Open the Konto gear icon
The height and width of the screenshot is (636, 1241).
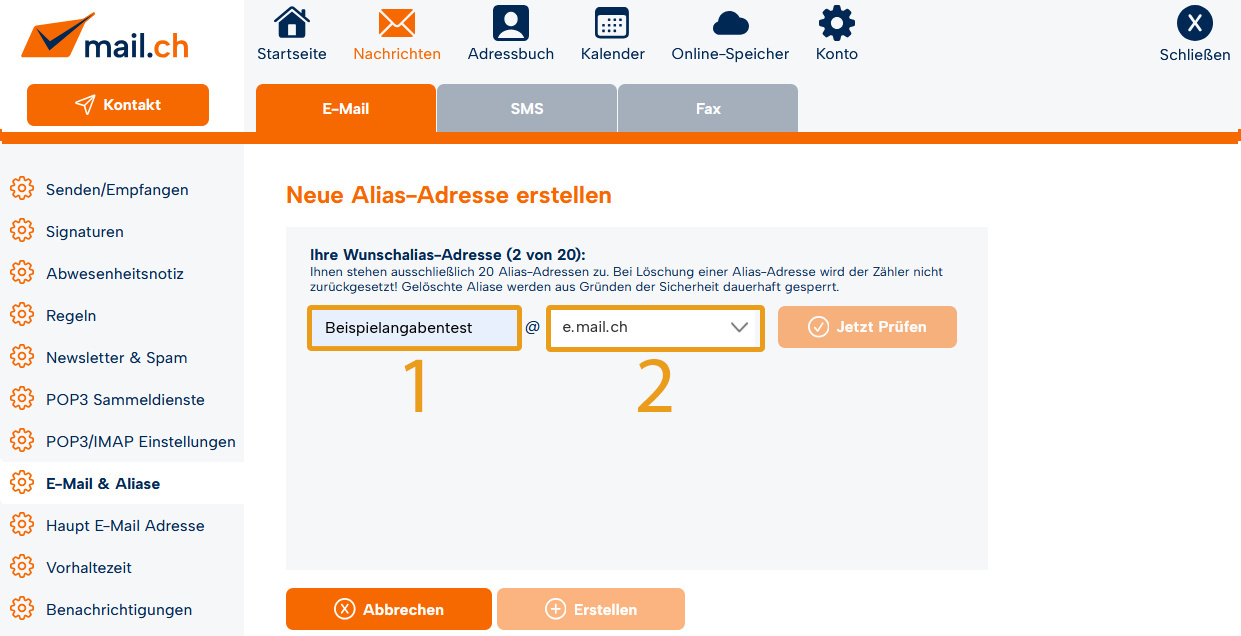click(x=836, y=23)
